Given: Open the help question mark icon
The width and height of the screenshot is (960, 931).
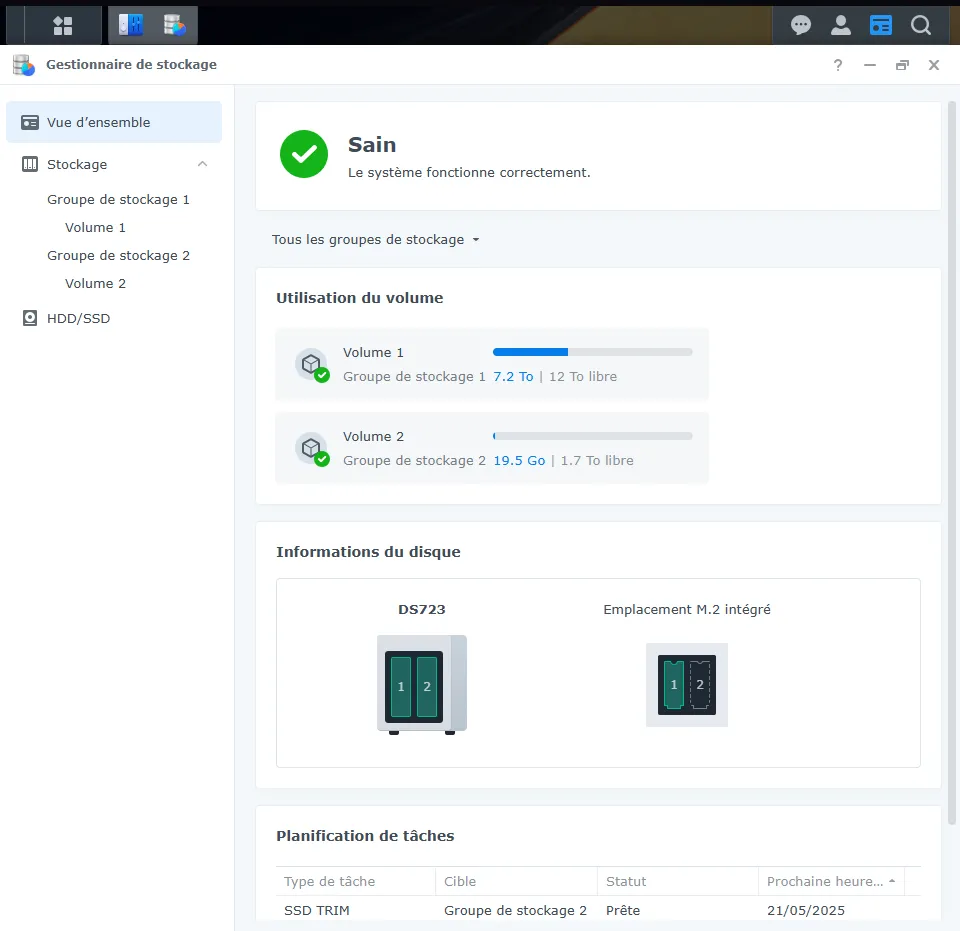Looking at the screenshot, I should pyautogui.click(x=838, y=65).
